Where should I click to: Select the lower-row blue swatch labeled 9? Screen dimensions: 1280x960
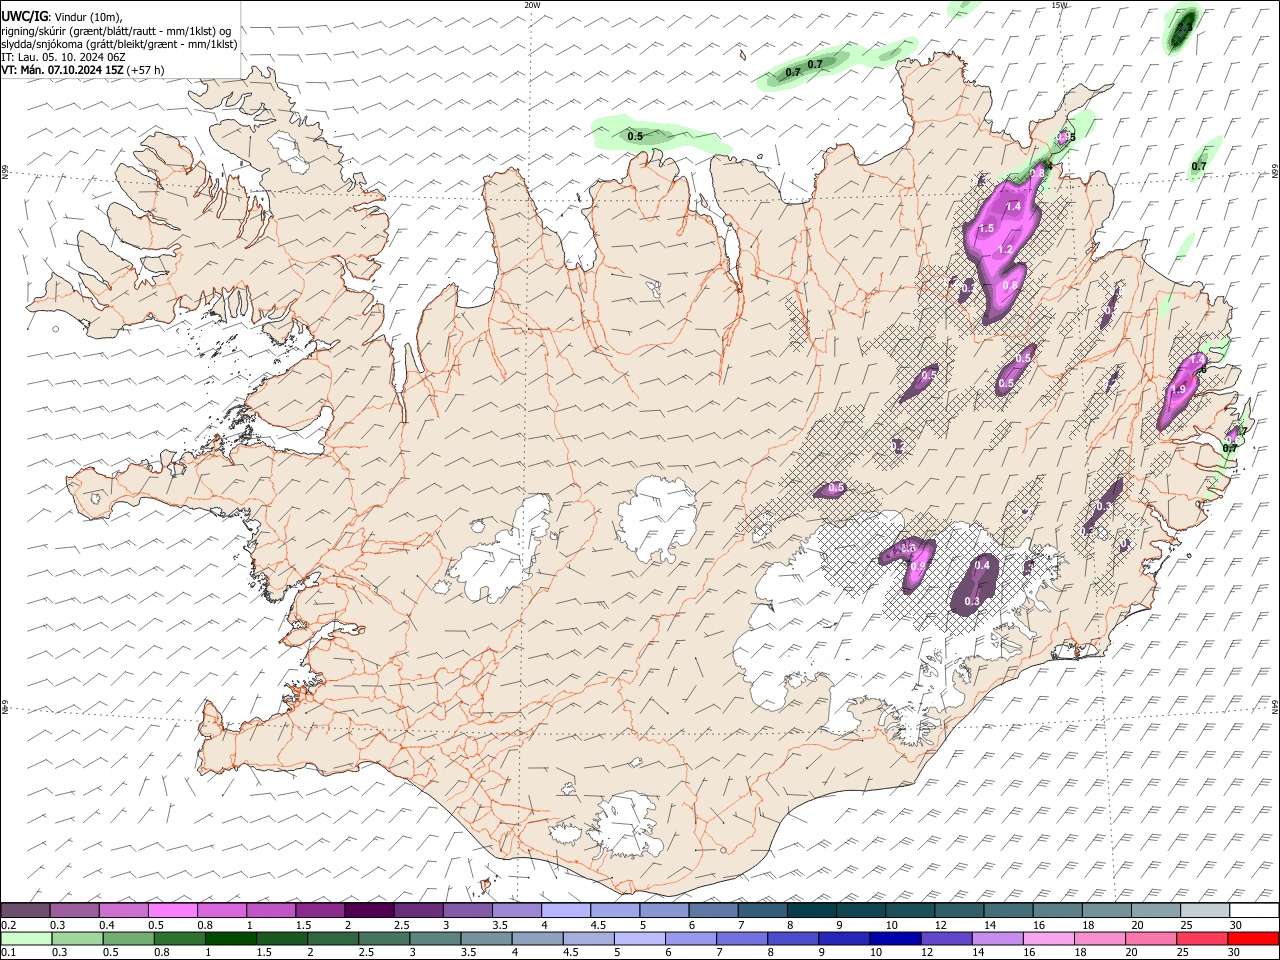(x=843, y=938)
